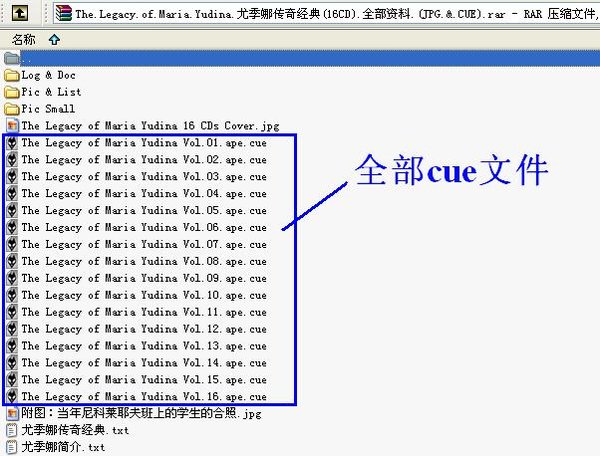Click the up one level arrow button
The image size is (600, 456).
(20, 13)
